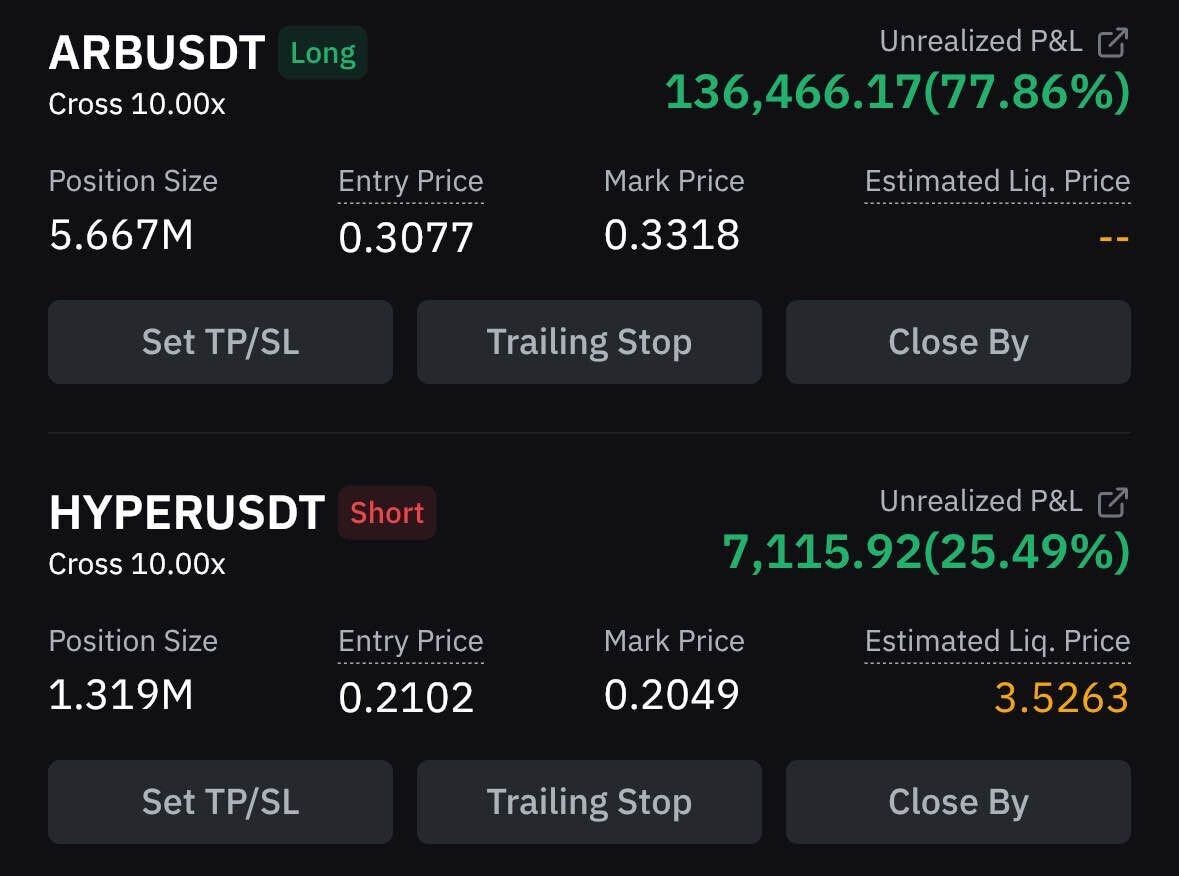This screenshot has height=876, width=1179.
Task: Set a Trailing Stop on ARBUSDT
Action: pos(589,342)
